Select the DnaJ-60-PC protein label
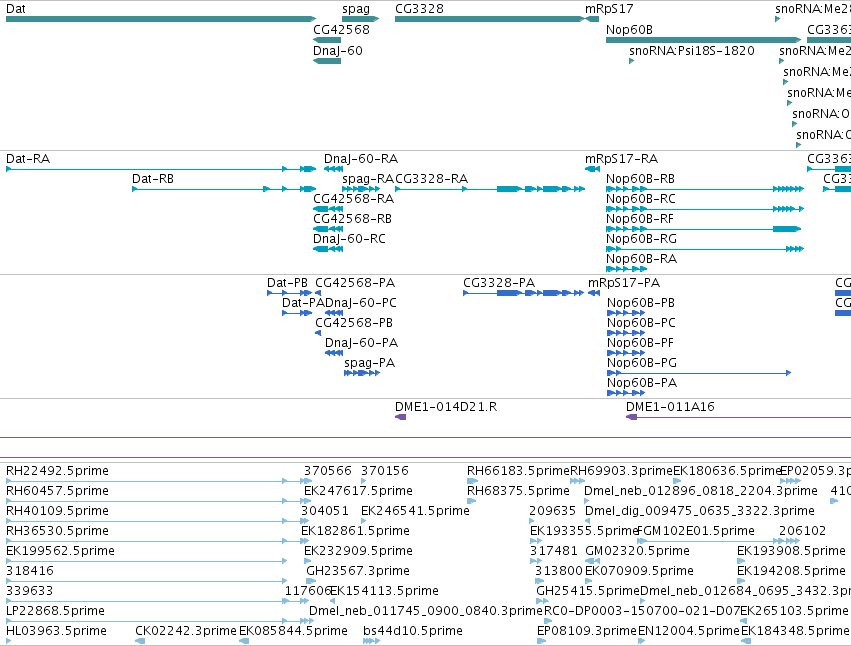Viewport: 851px width, 646px height. (361, 303)
